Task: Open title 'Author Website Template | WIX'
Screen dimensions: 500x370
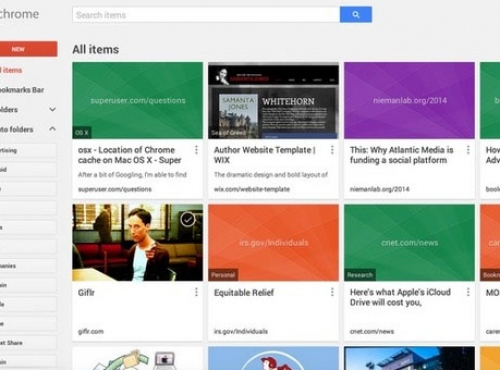Action: pos(265,155)
